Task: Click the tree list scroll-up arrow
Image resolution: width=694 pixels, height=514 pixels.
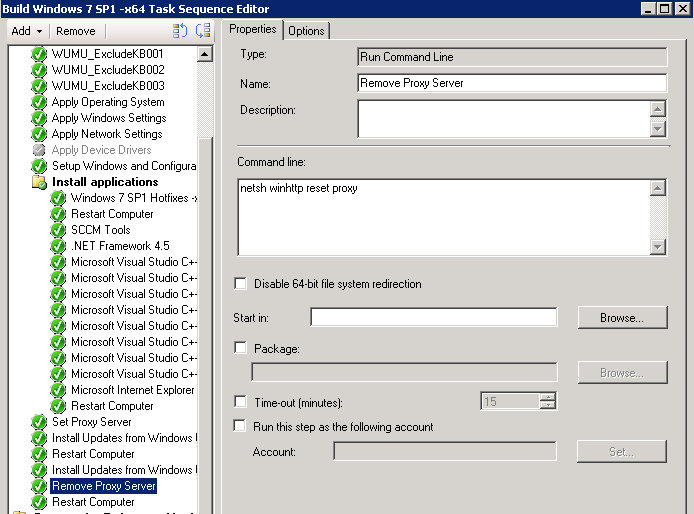Action: pos(205,55)
